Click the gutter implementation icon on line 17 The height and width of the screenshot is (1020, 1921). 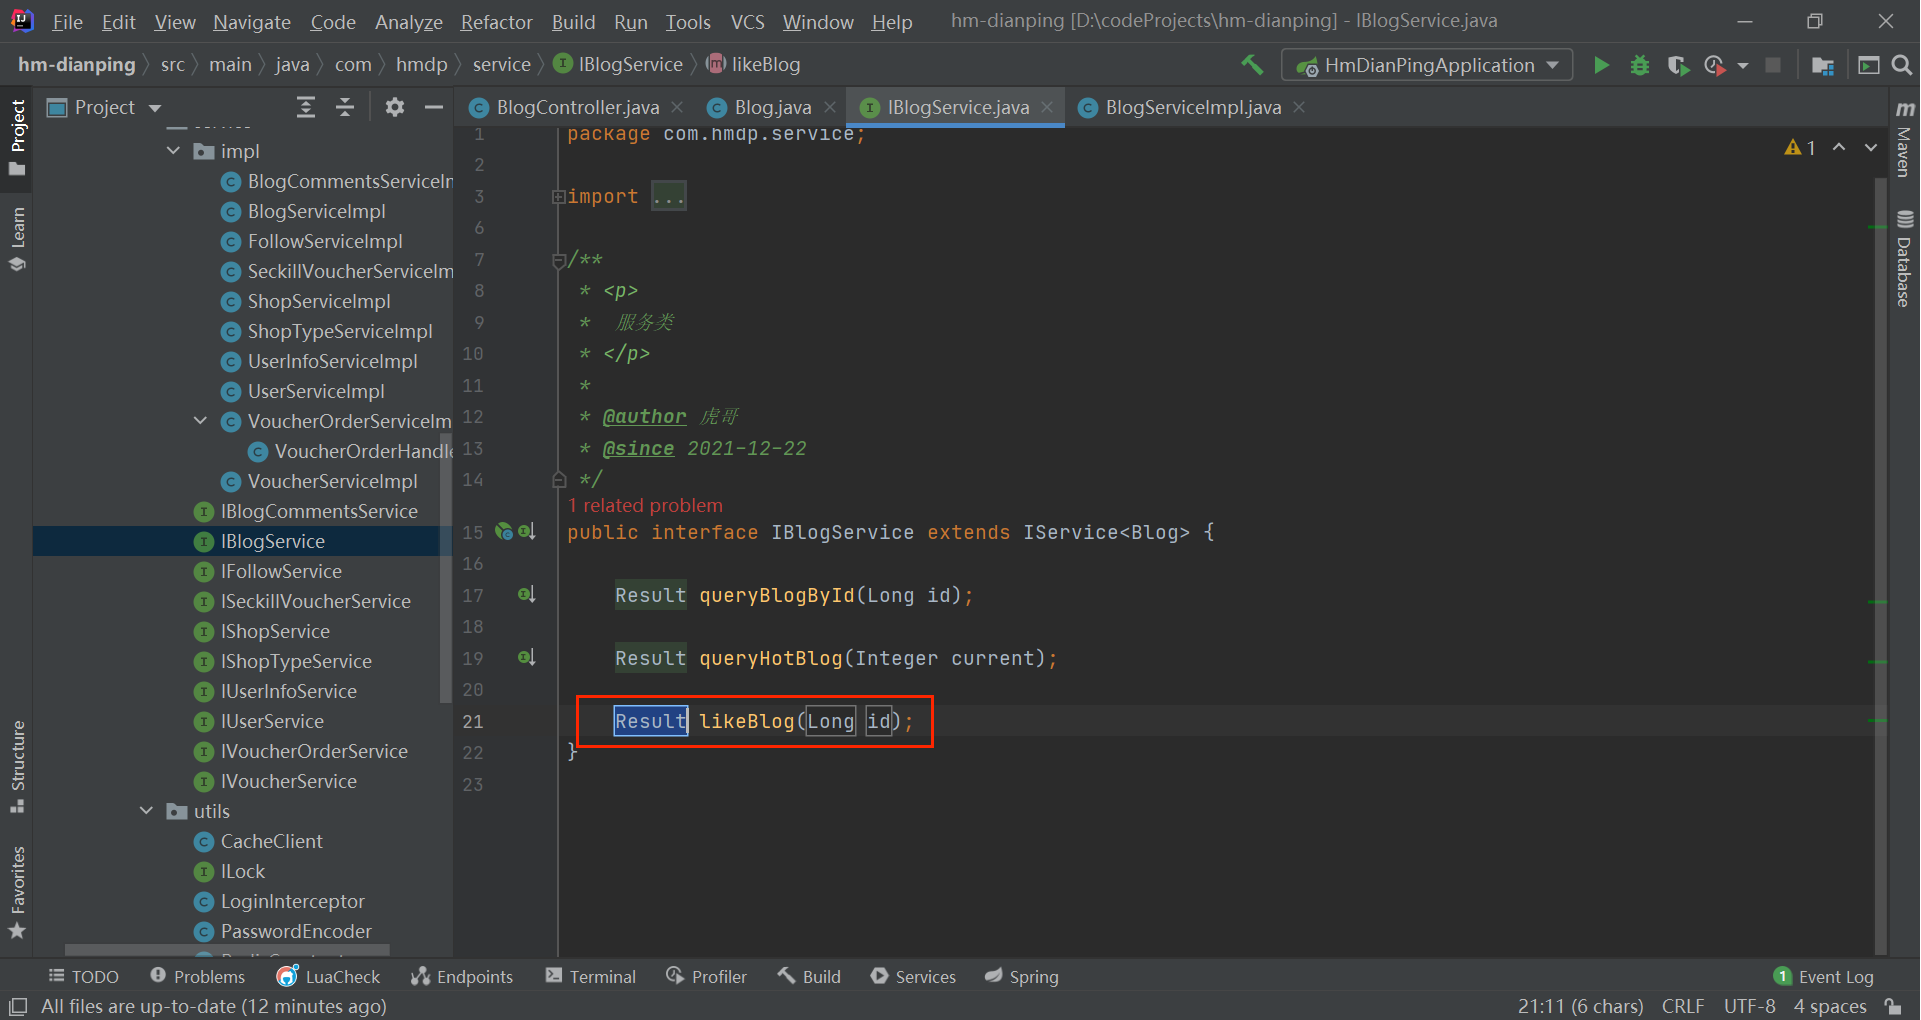(526, 595)
